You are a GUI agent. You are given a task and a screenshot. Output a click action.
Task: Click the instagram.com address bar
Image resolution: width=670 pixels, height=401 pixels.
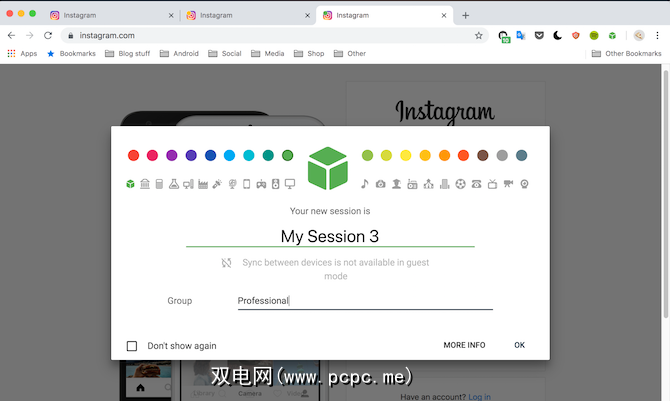click(273, 35)
